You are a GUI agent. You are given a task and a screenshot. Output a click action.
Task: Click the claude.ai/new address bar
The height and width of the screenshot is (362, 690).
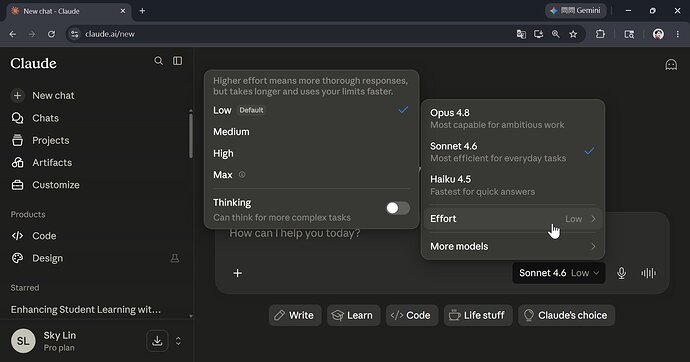(290, 34)
